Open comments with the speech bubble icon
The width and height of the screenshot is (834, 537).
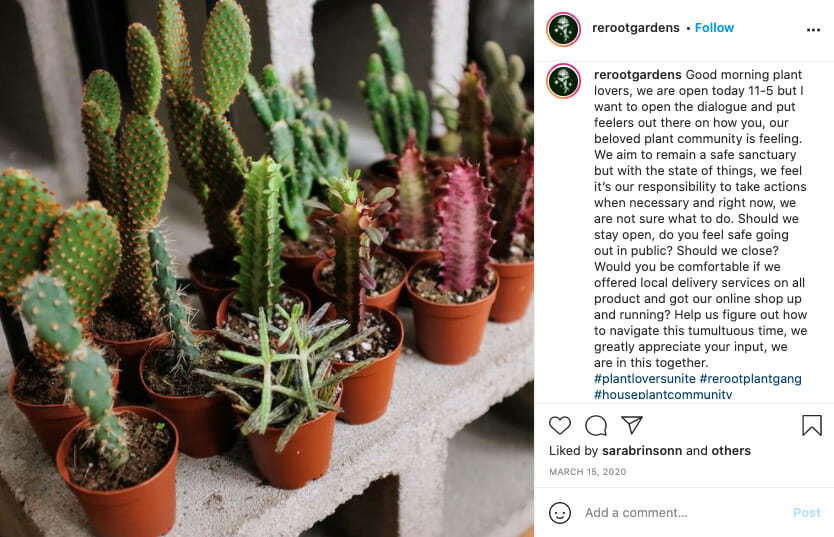pyautogui.click(x=596, y=425)
